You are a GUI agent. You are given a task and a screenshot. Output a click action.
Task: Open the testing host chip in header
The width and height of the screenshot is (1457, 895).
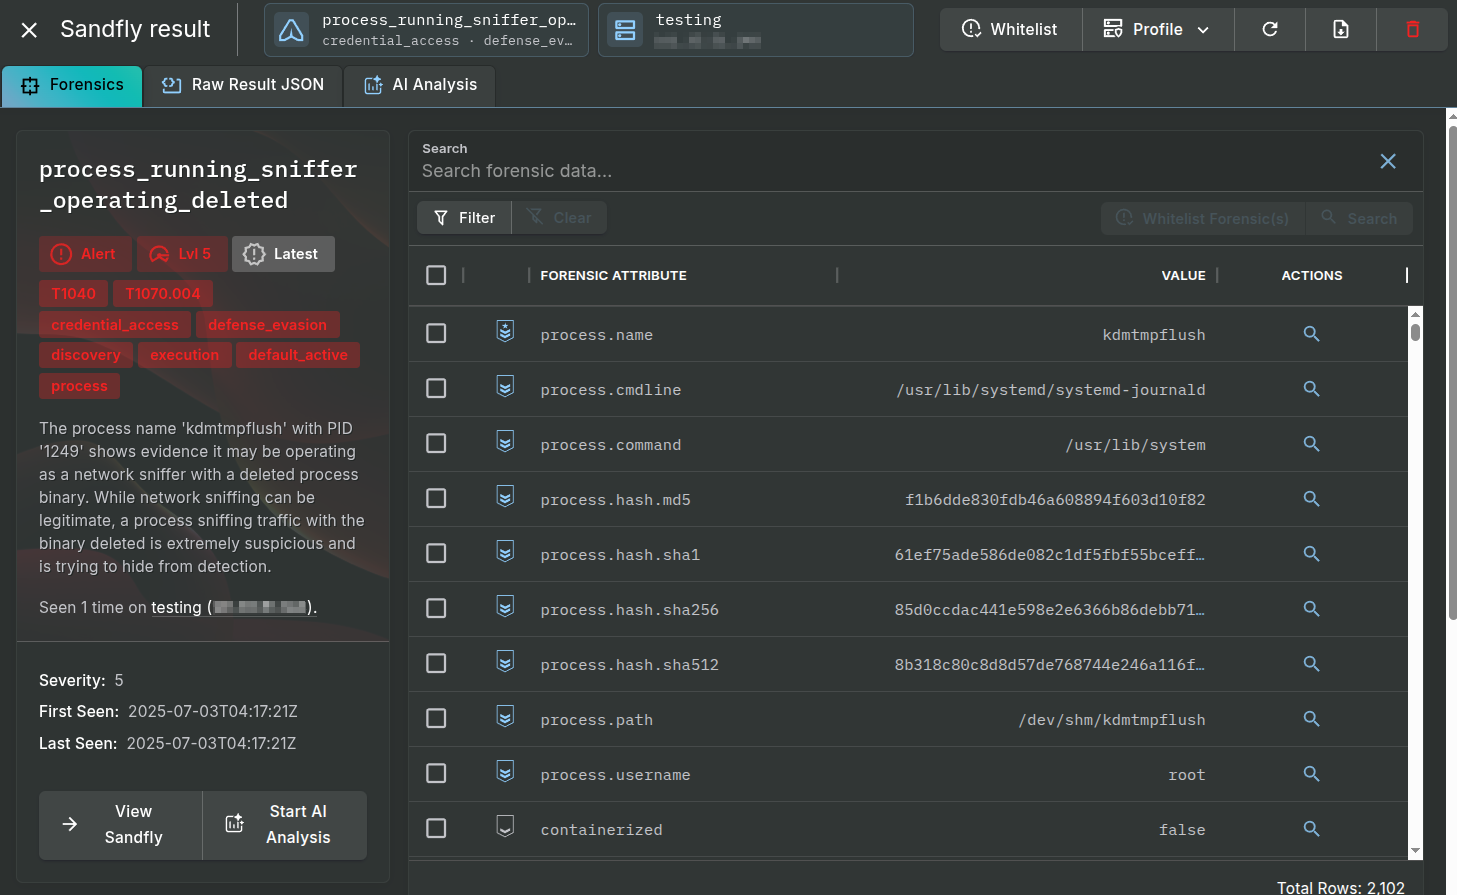pyautogui.click(x=756, y=30)
